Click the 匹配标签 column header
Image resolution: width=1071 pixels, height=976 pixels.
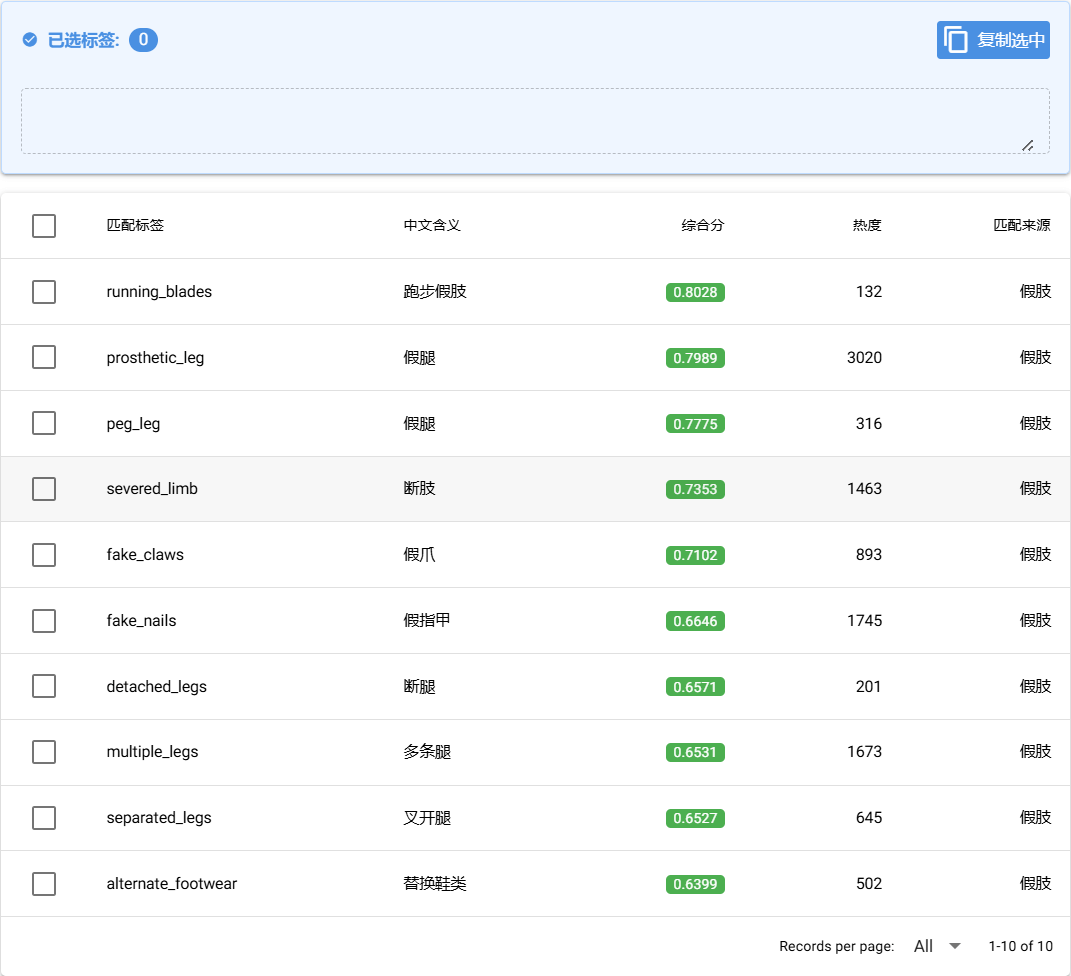(135, 226)
